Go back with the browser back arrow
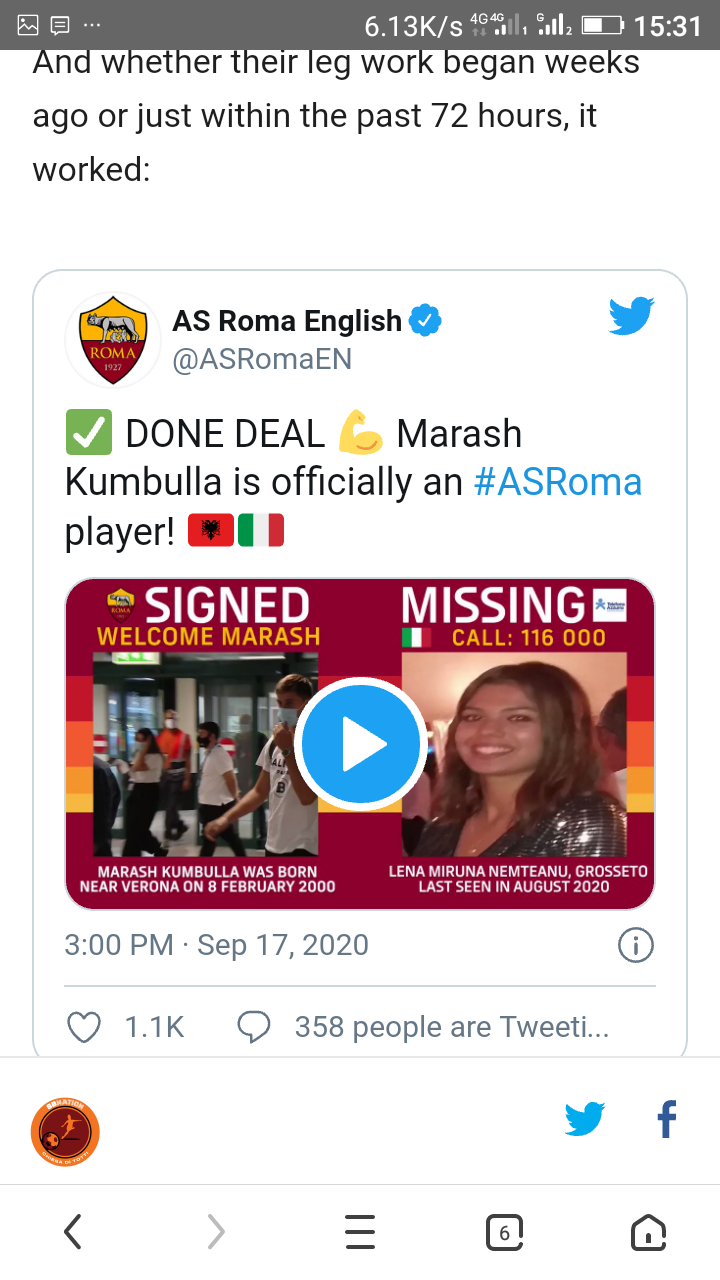This screenshot has width=720, height=1280. tap(72, 1232)
